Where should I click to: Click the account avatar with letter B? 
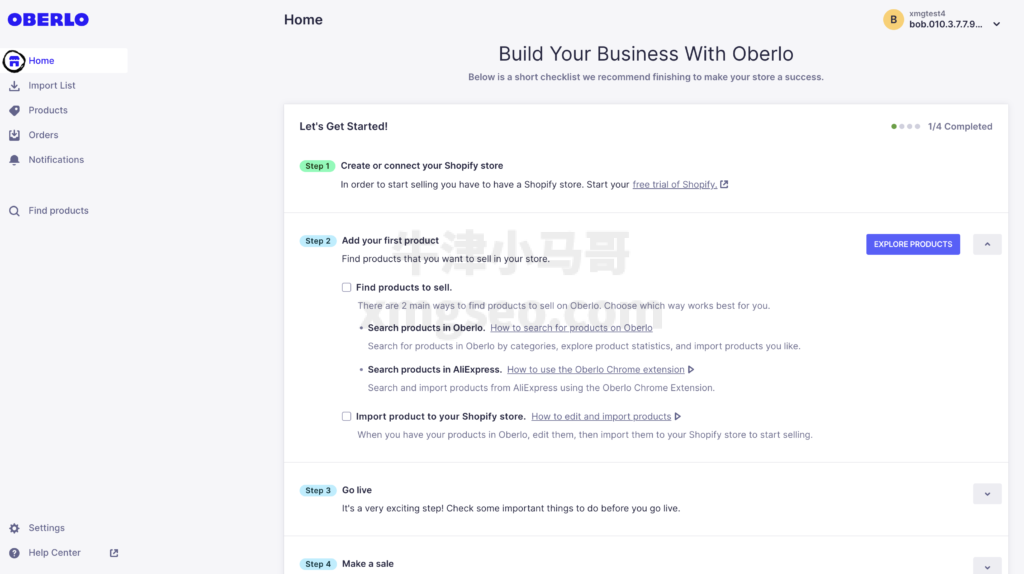pyautogui.click(x=893, y=20)
